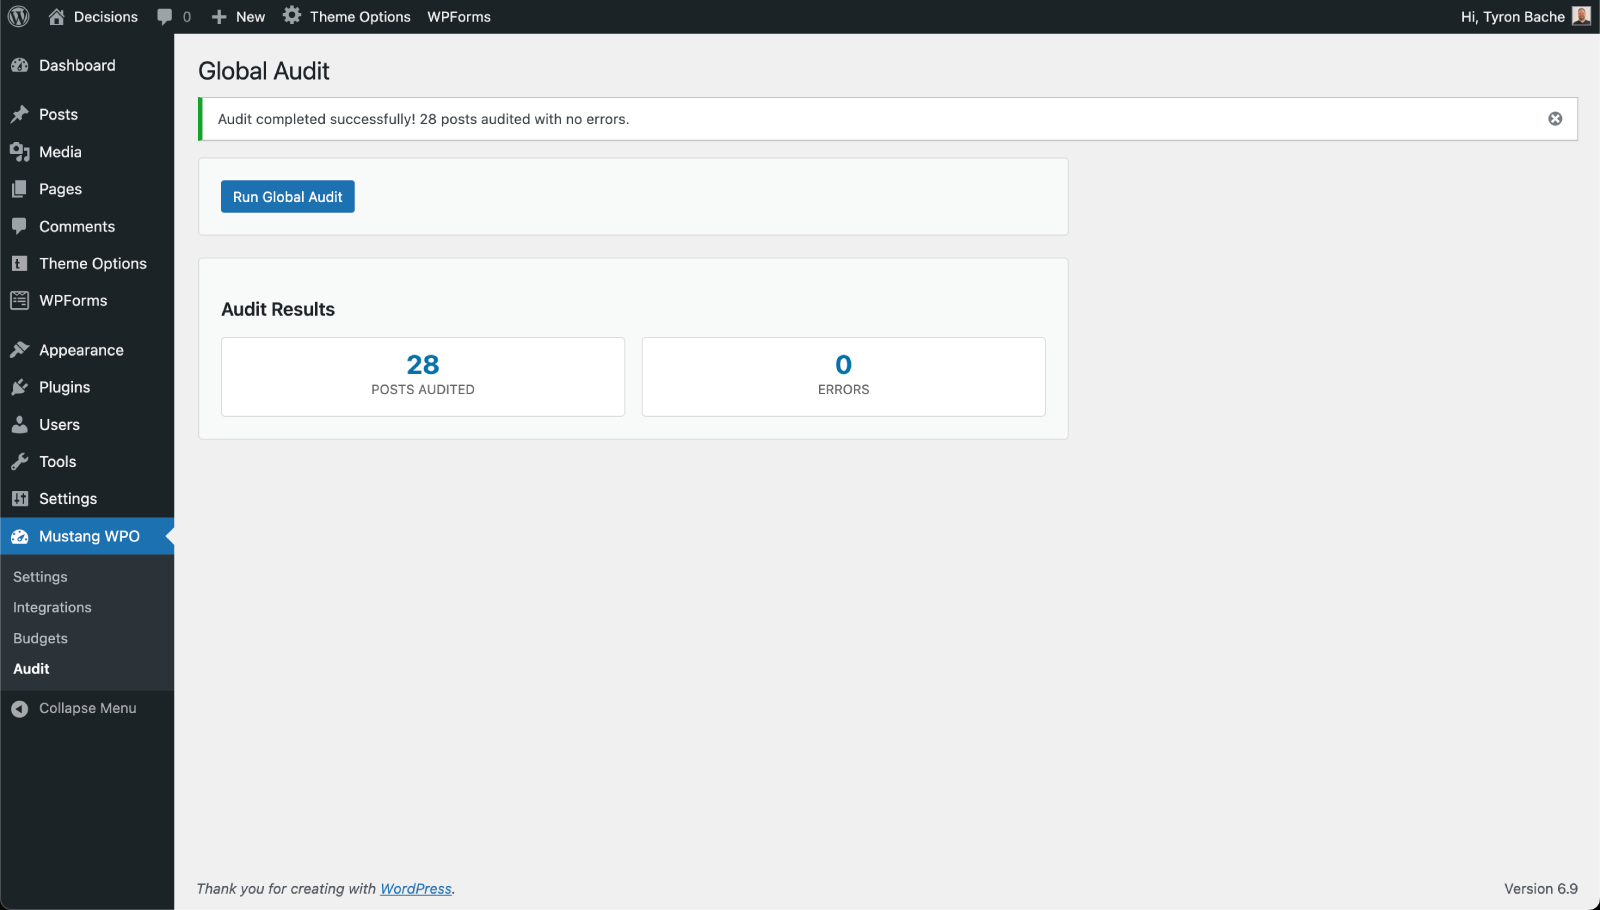Image resolution: width=1600 pixels, height=910 pixels.
Task: Select the Media library icon
Action: (x=21, y=151)
